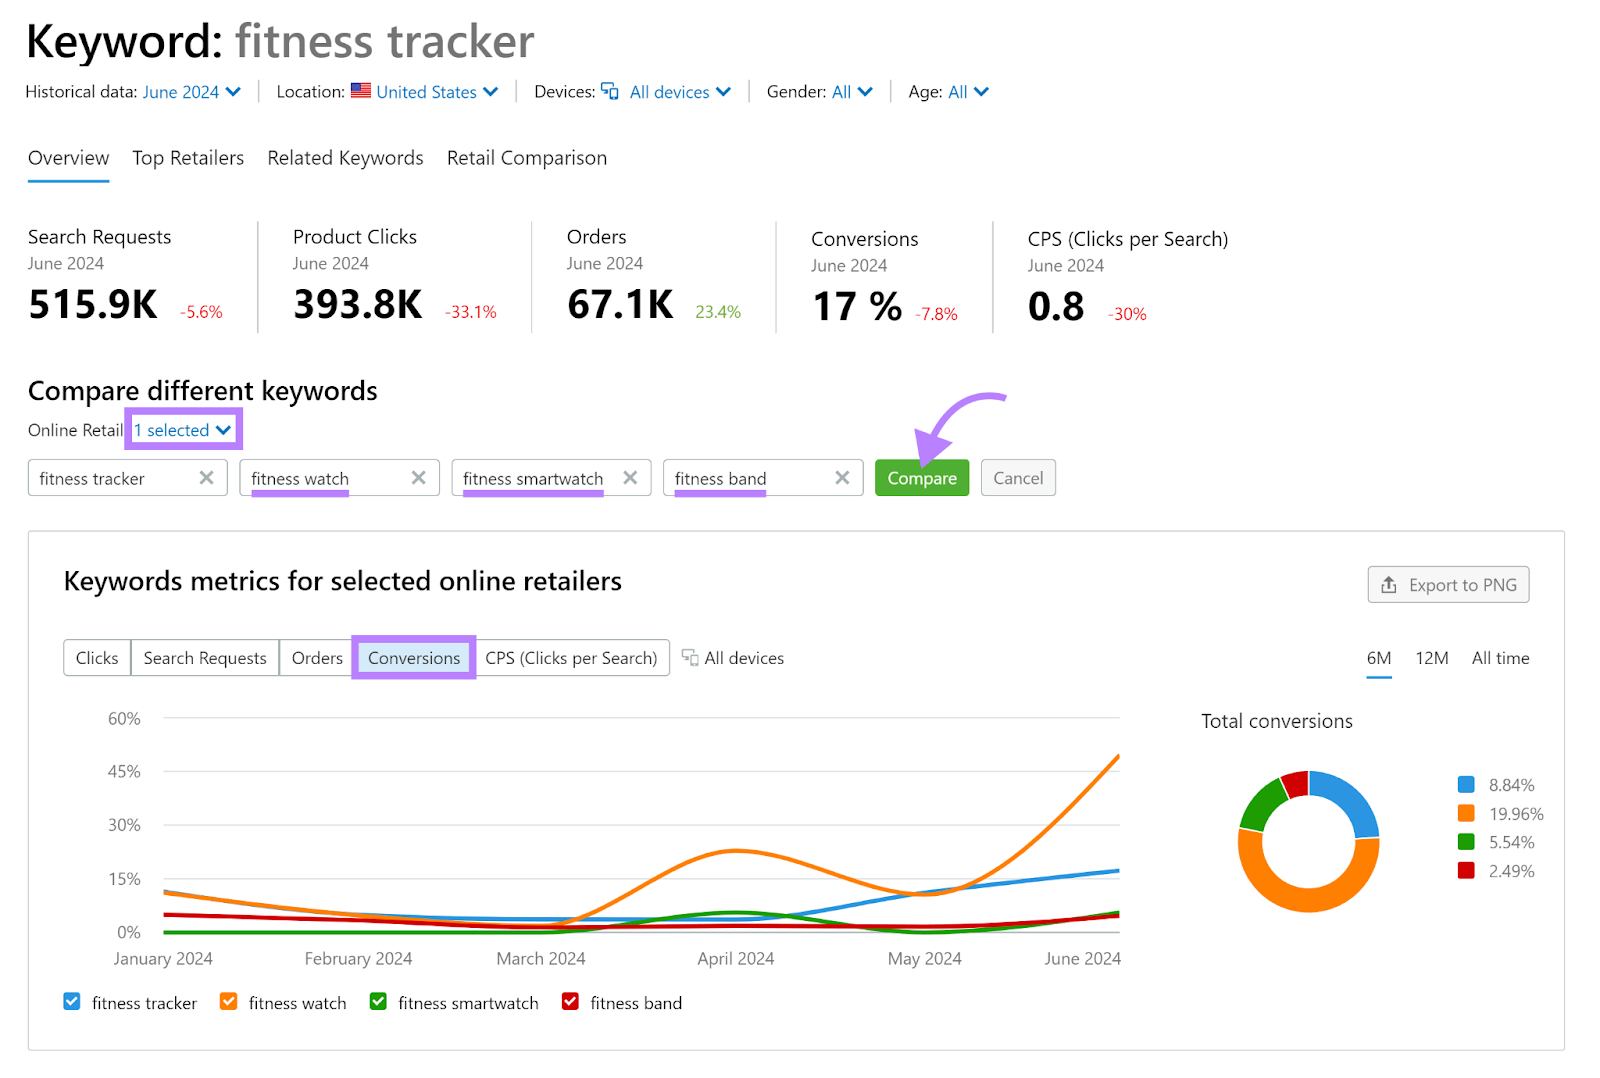
Task: Remove the fitness tracker keyword with X
Action: [x=206, y=478]
